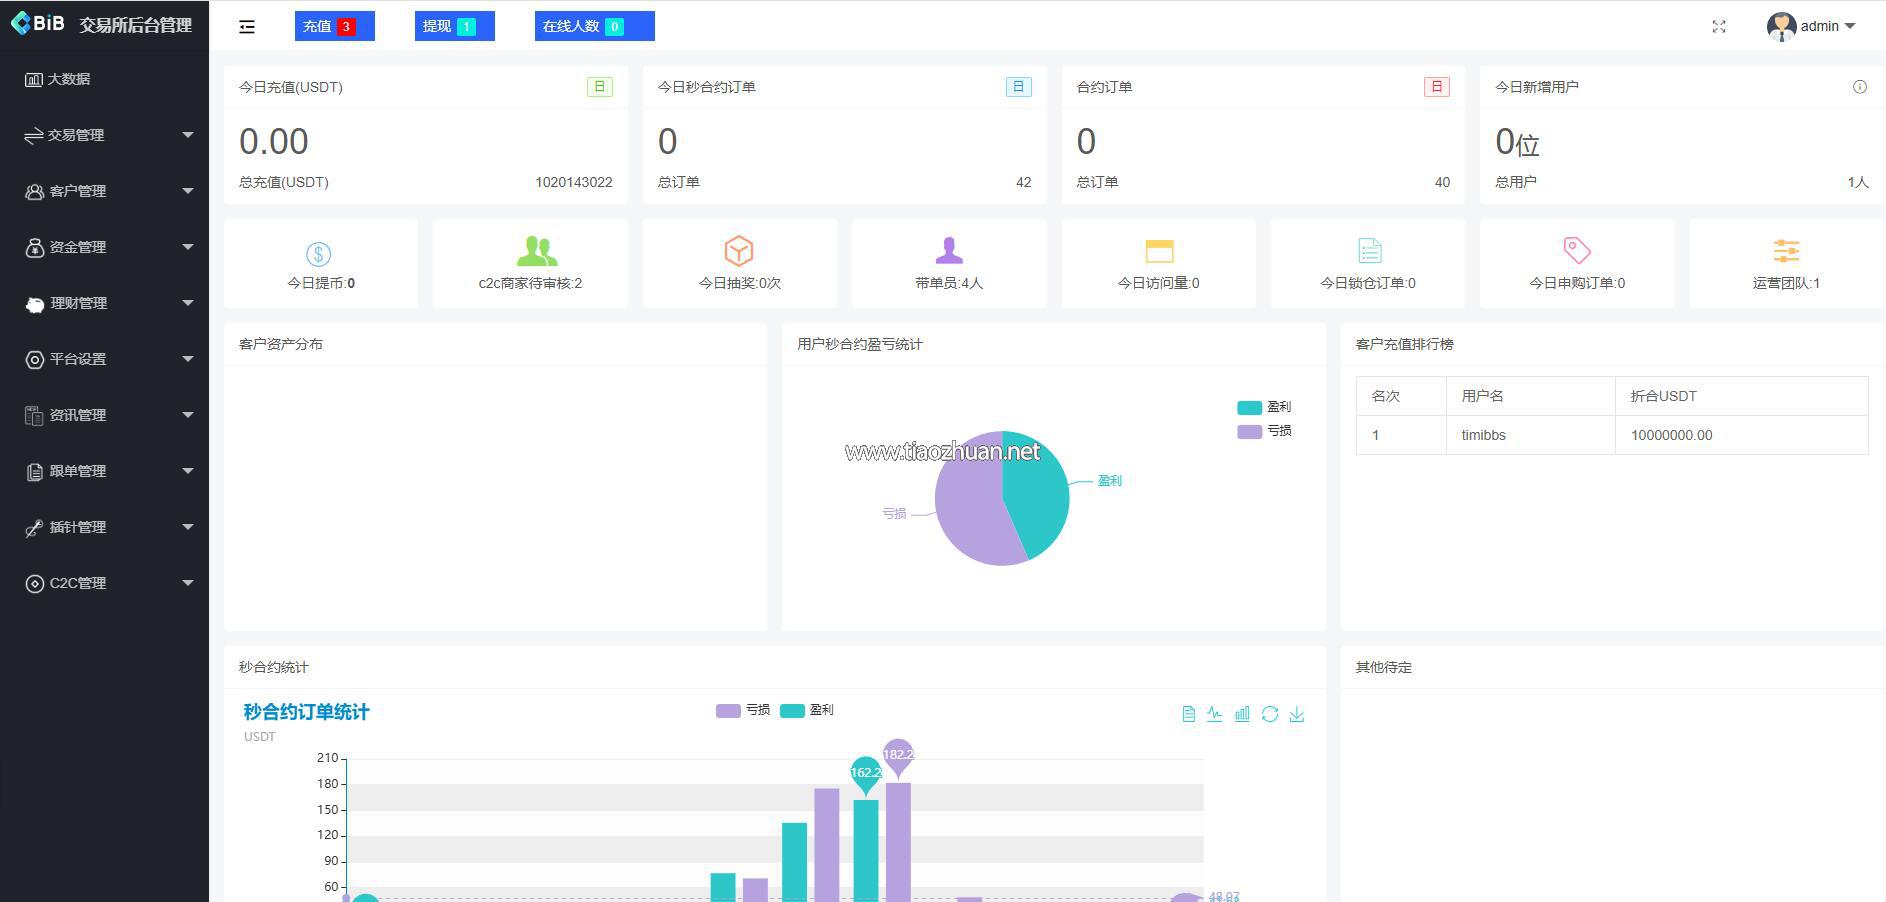
Task: Expand the 平台设置 dropdown arrow
Action: (x=188, y=359)
